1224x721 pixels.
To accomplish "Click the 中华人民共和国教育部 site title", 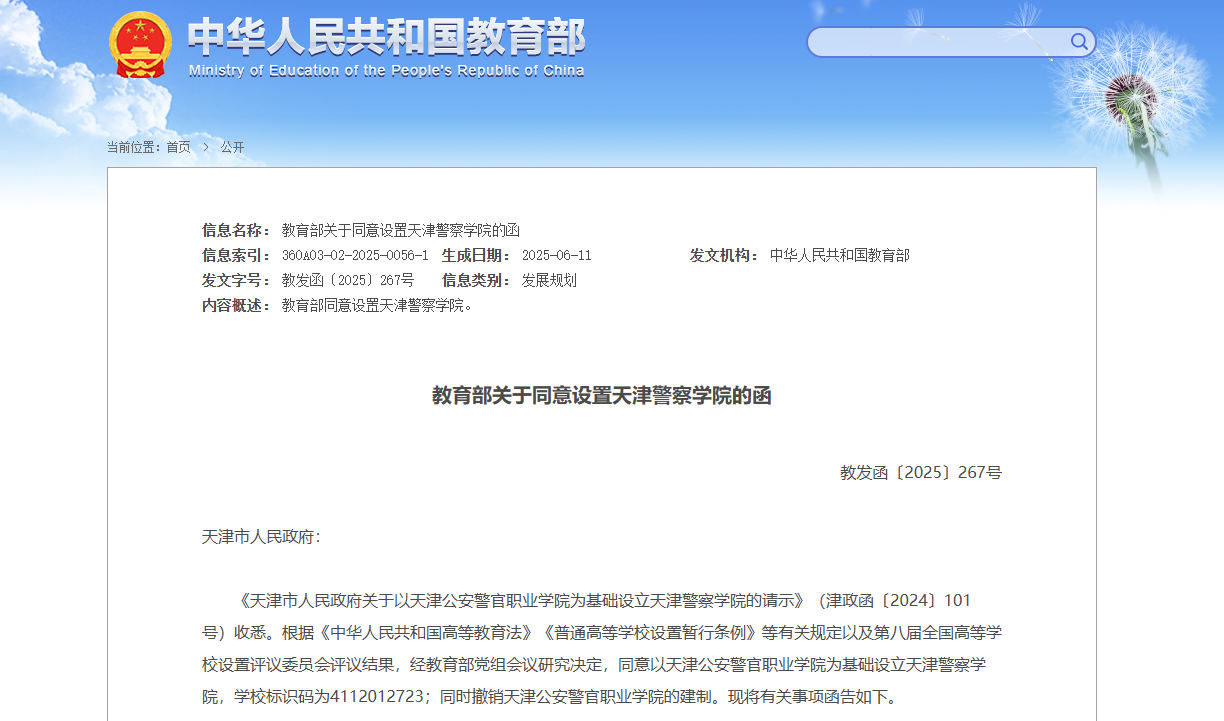I will pos(386,37).
